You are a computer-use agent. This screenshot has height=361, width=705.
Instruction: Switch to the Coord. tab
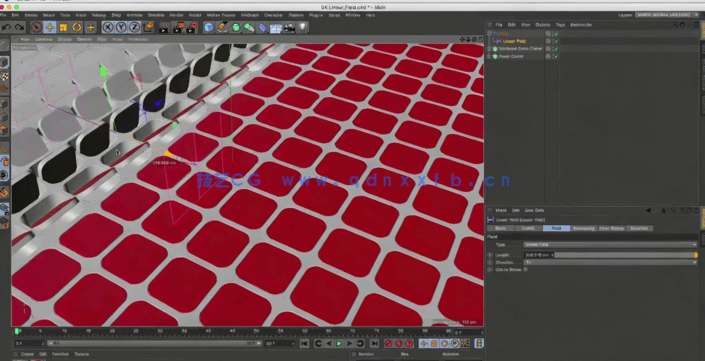click(528, 228)
